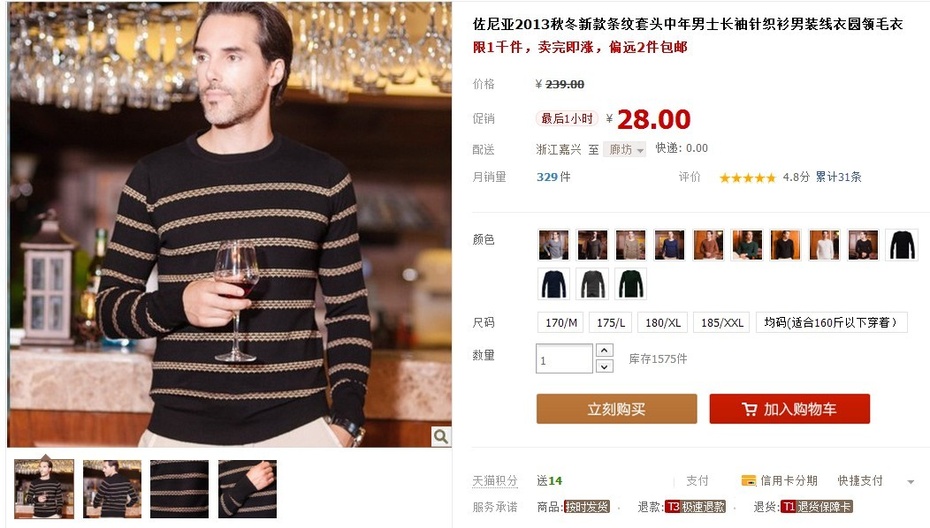Decrease quantity with the down arrow

[x=604, y=367]
